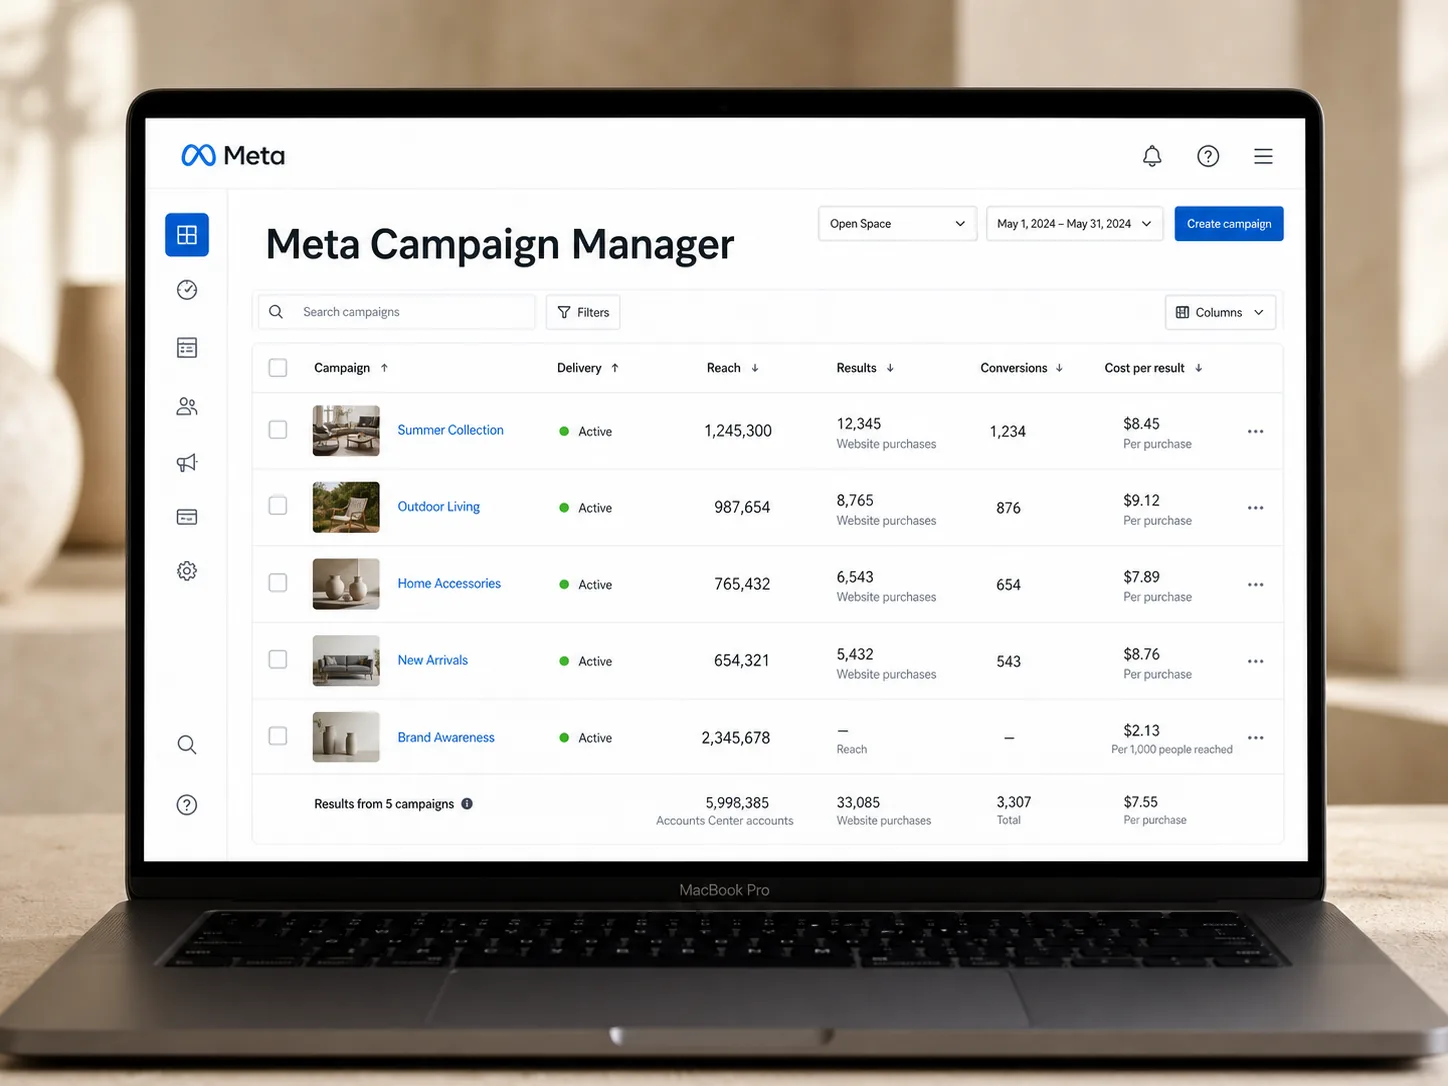Screen dimensions: 1448x1086
Task: Open more options for New Arrivals
Action: (x=1256, y=661)
